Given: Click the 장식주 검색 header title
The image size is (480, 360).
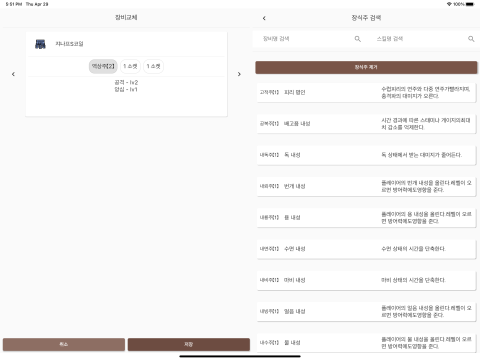Looking at the screenshot, I should [x=366, y=18].
